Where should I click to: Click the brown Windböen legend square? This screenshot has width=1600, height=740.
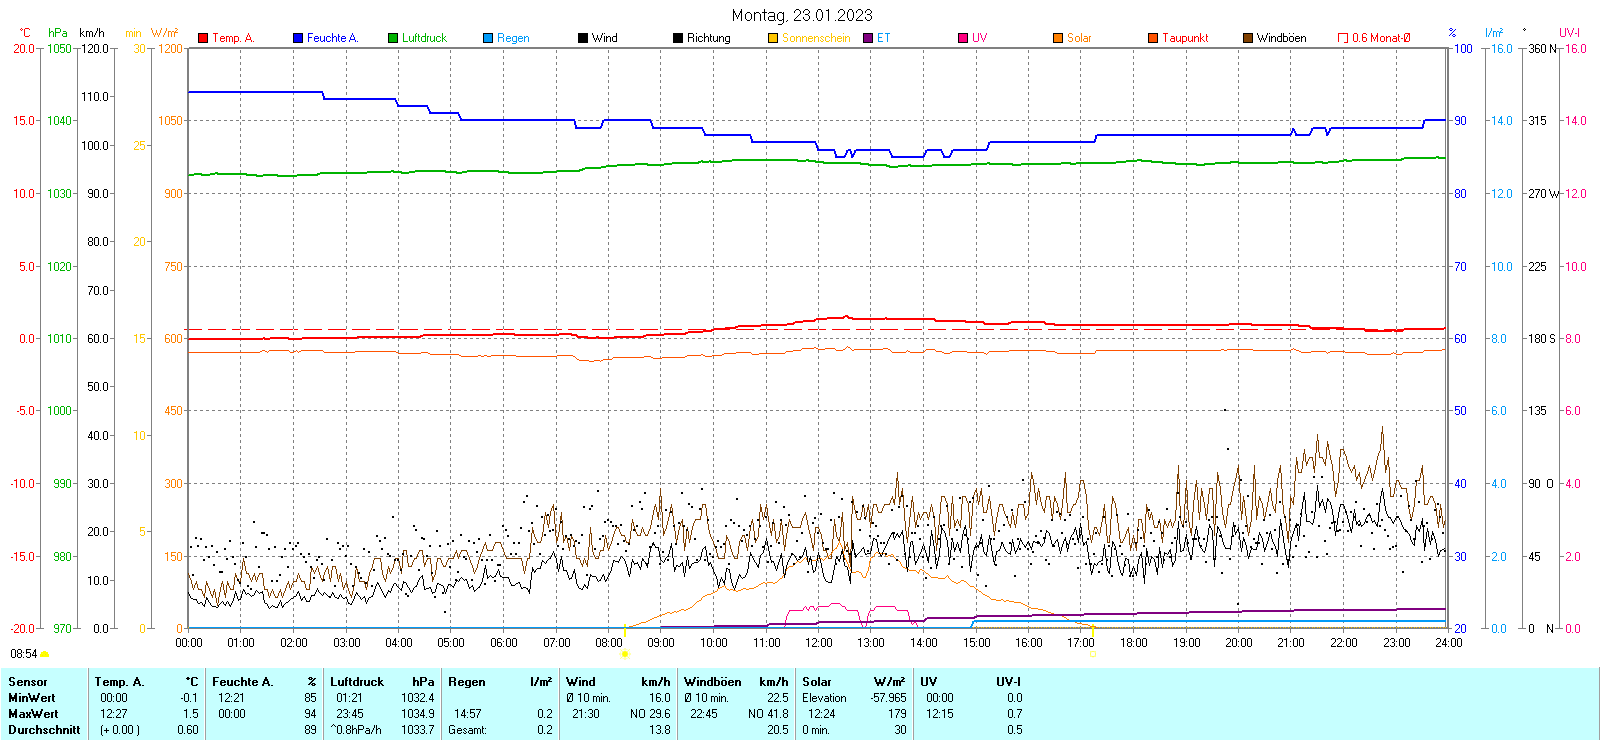tap(1248, 38)
